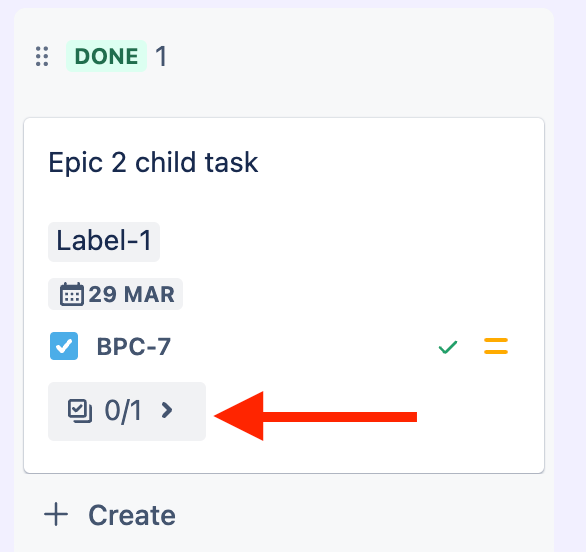Click the DONE column header area
The height and width of the screenshot is (552, 586).
tap(284, 56)
